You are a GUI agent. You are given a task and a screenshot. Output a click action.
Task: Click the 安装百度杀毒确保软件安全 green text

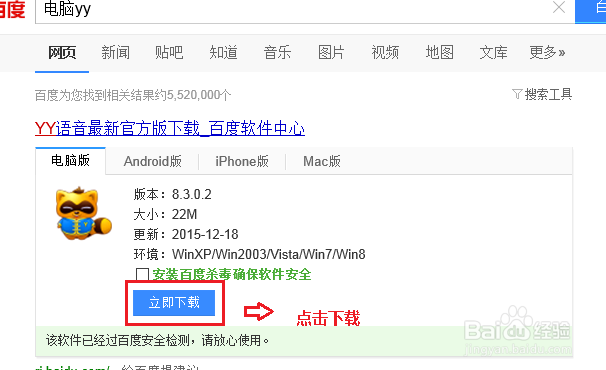click(232, 275)
